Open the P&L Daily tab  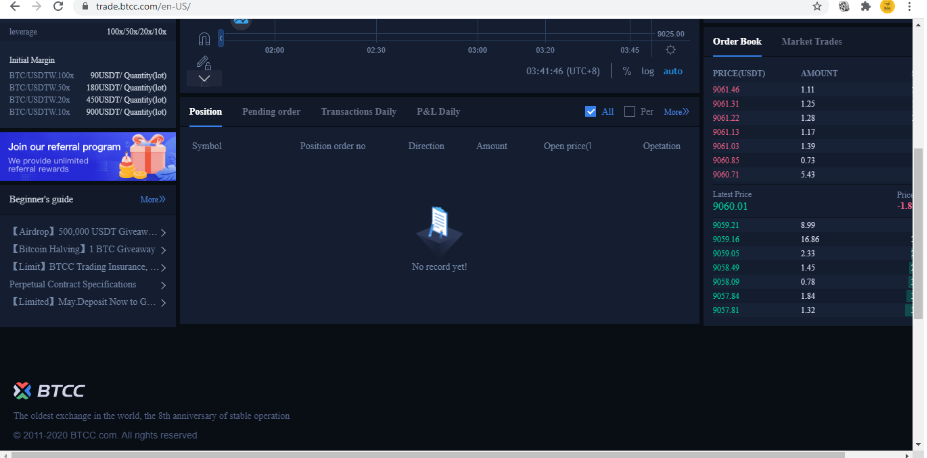click(438, 112)
